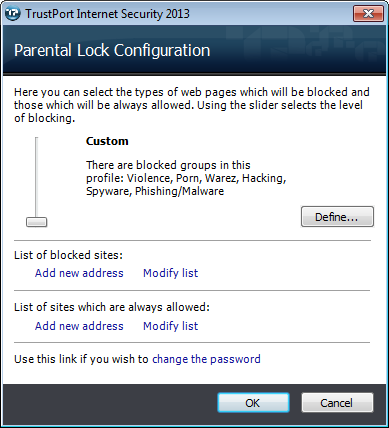Modify list of blocked sites
Image resolution: width=389 pixels, height=428 pixels.
170,273
